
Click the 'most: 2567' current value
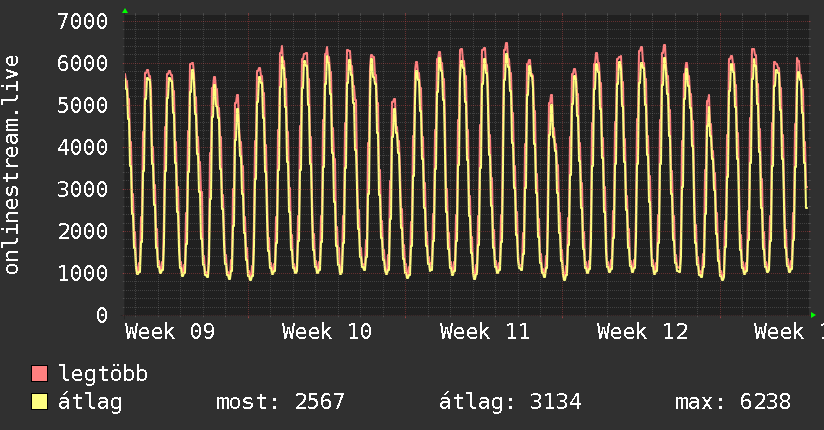point(280,402)
